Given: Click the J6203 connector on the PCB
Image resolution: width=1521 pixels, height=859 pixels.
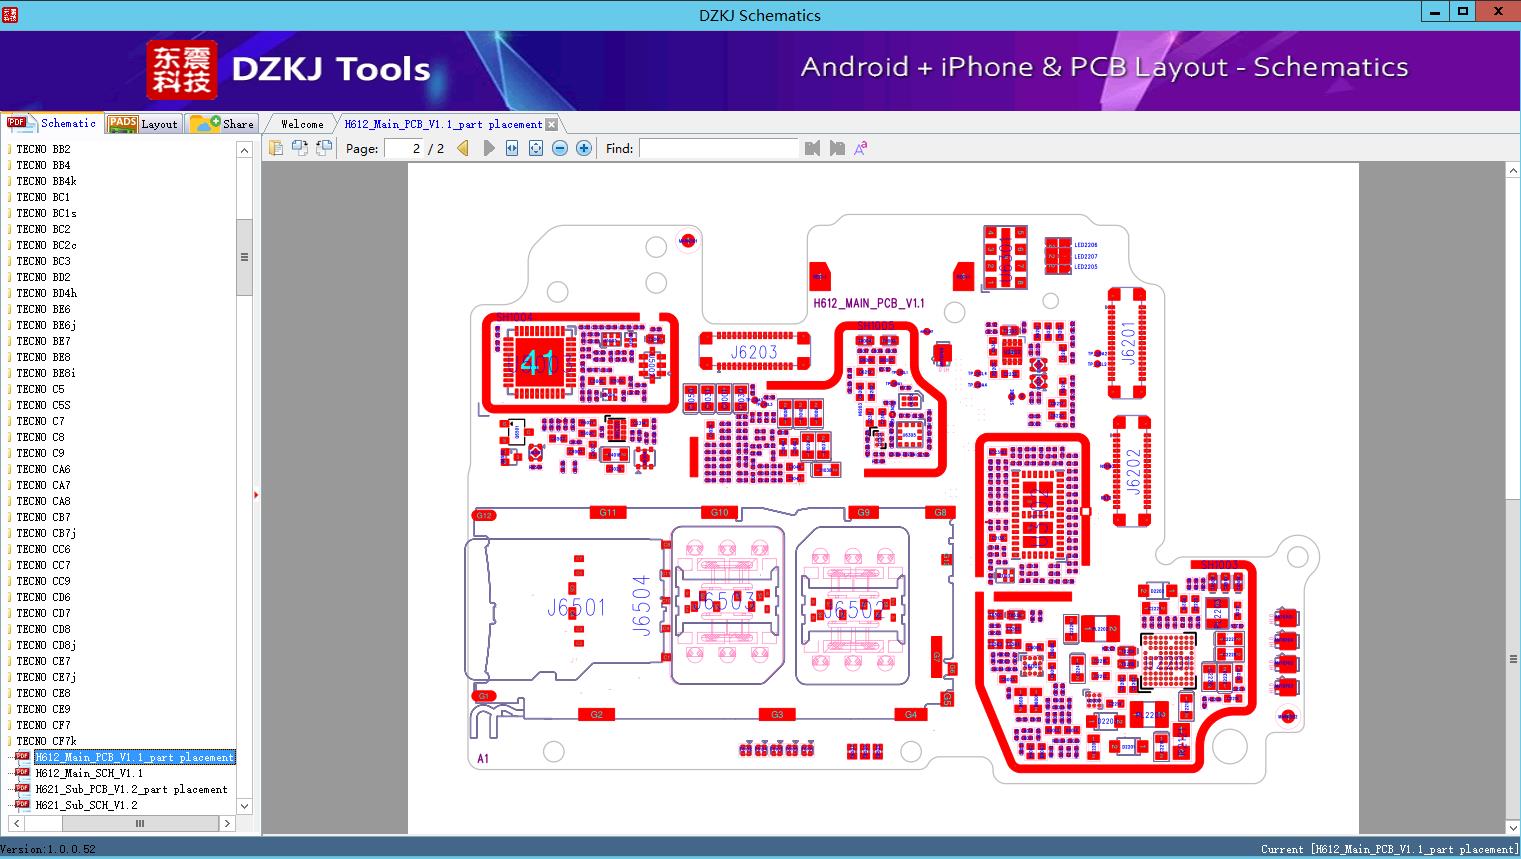Looking at the screenshot, I should tap(754, 352).
